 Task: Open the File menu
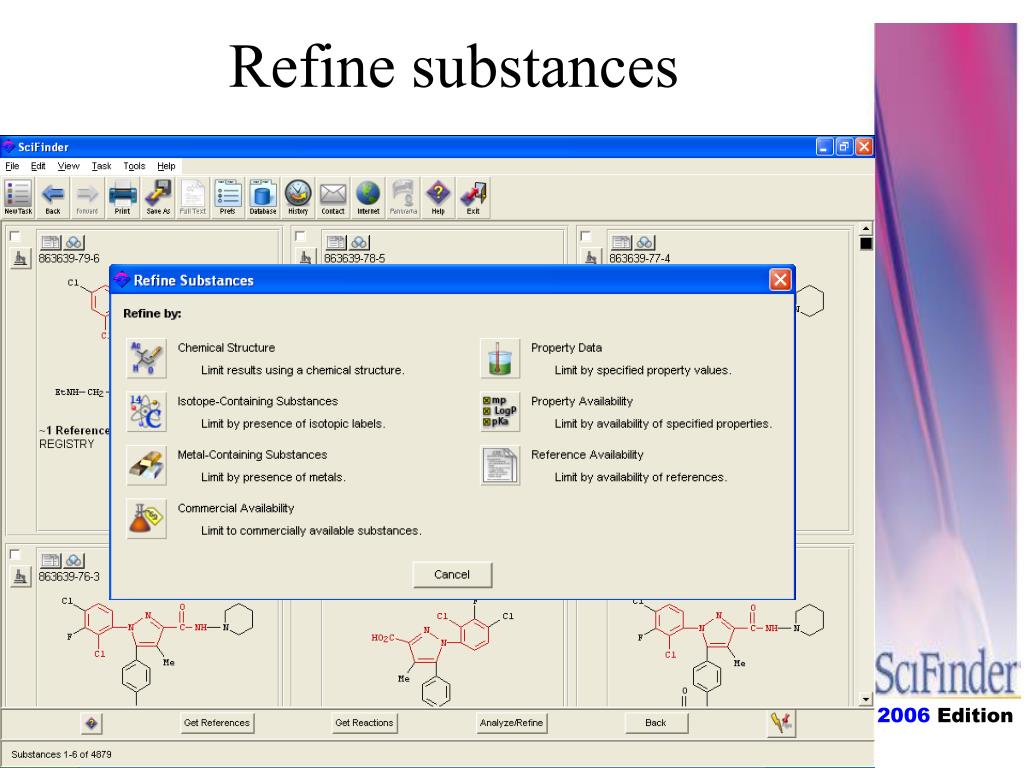point(12,166)
